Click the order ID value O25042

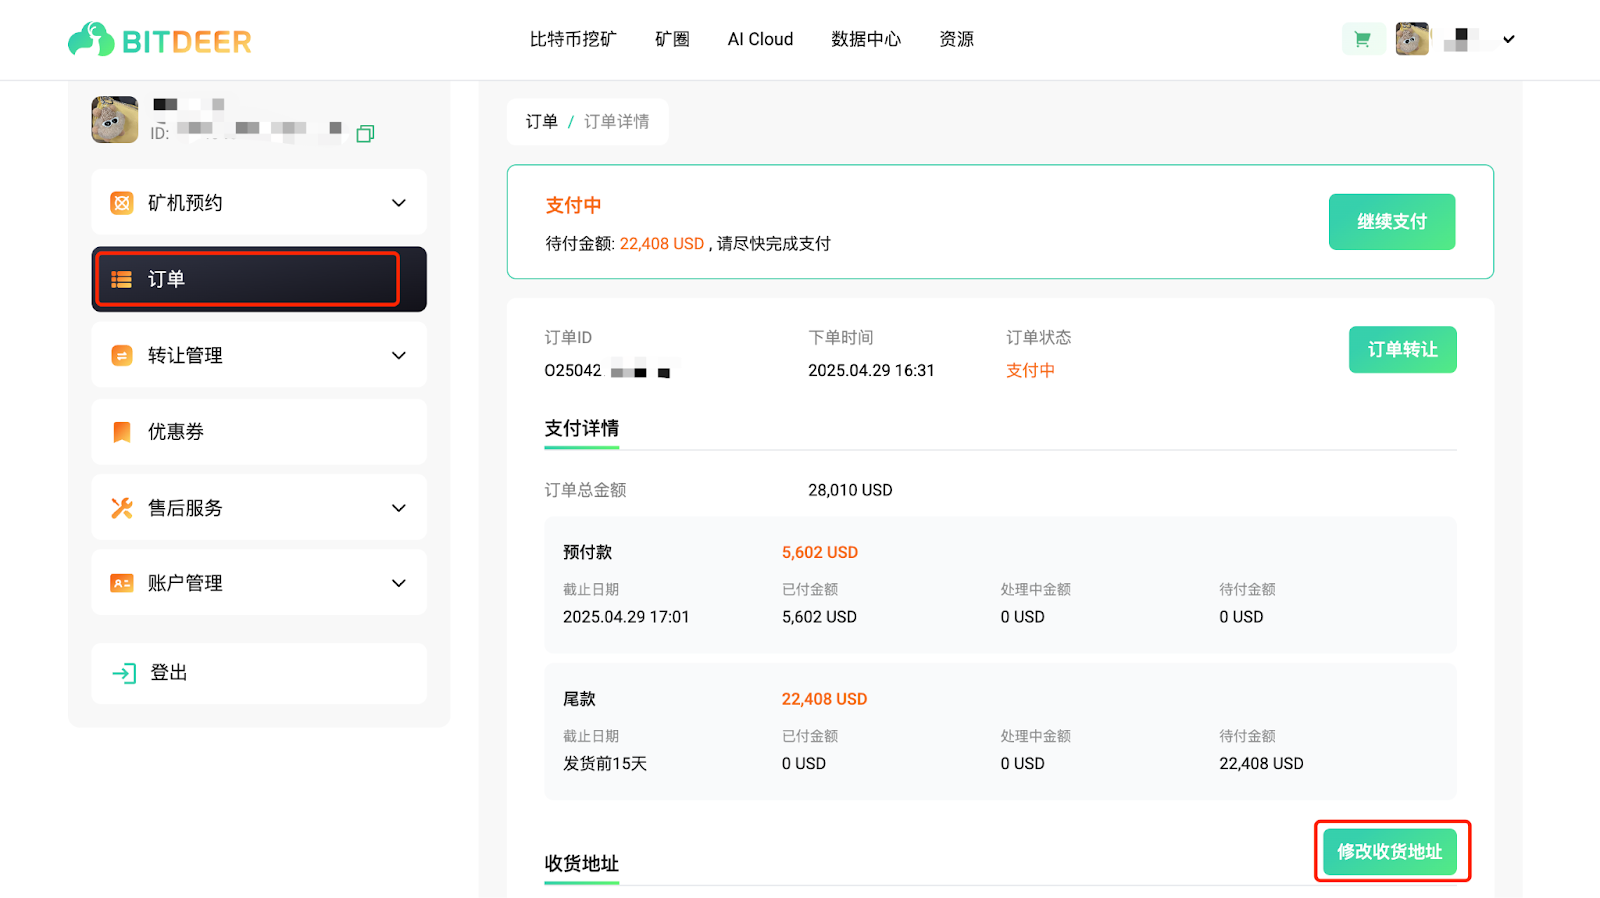point(573,371)
